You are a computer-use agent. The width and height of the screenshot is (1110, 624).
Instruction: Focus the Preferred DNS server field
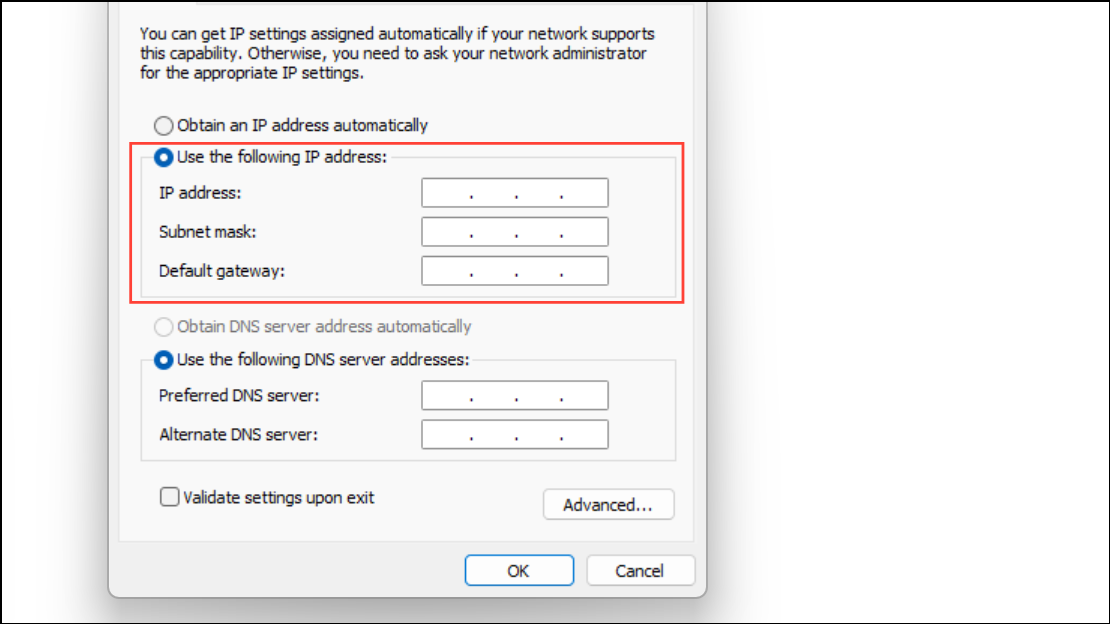point(514,396)
